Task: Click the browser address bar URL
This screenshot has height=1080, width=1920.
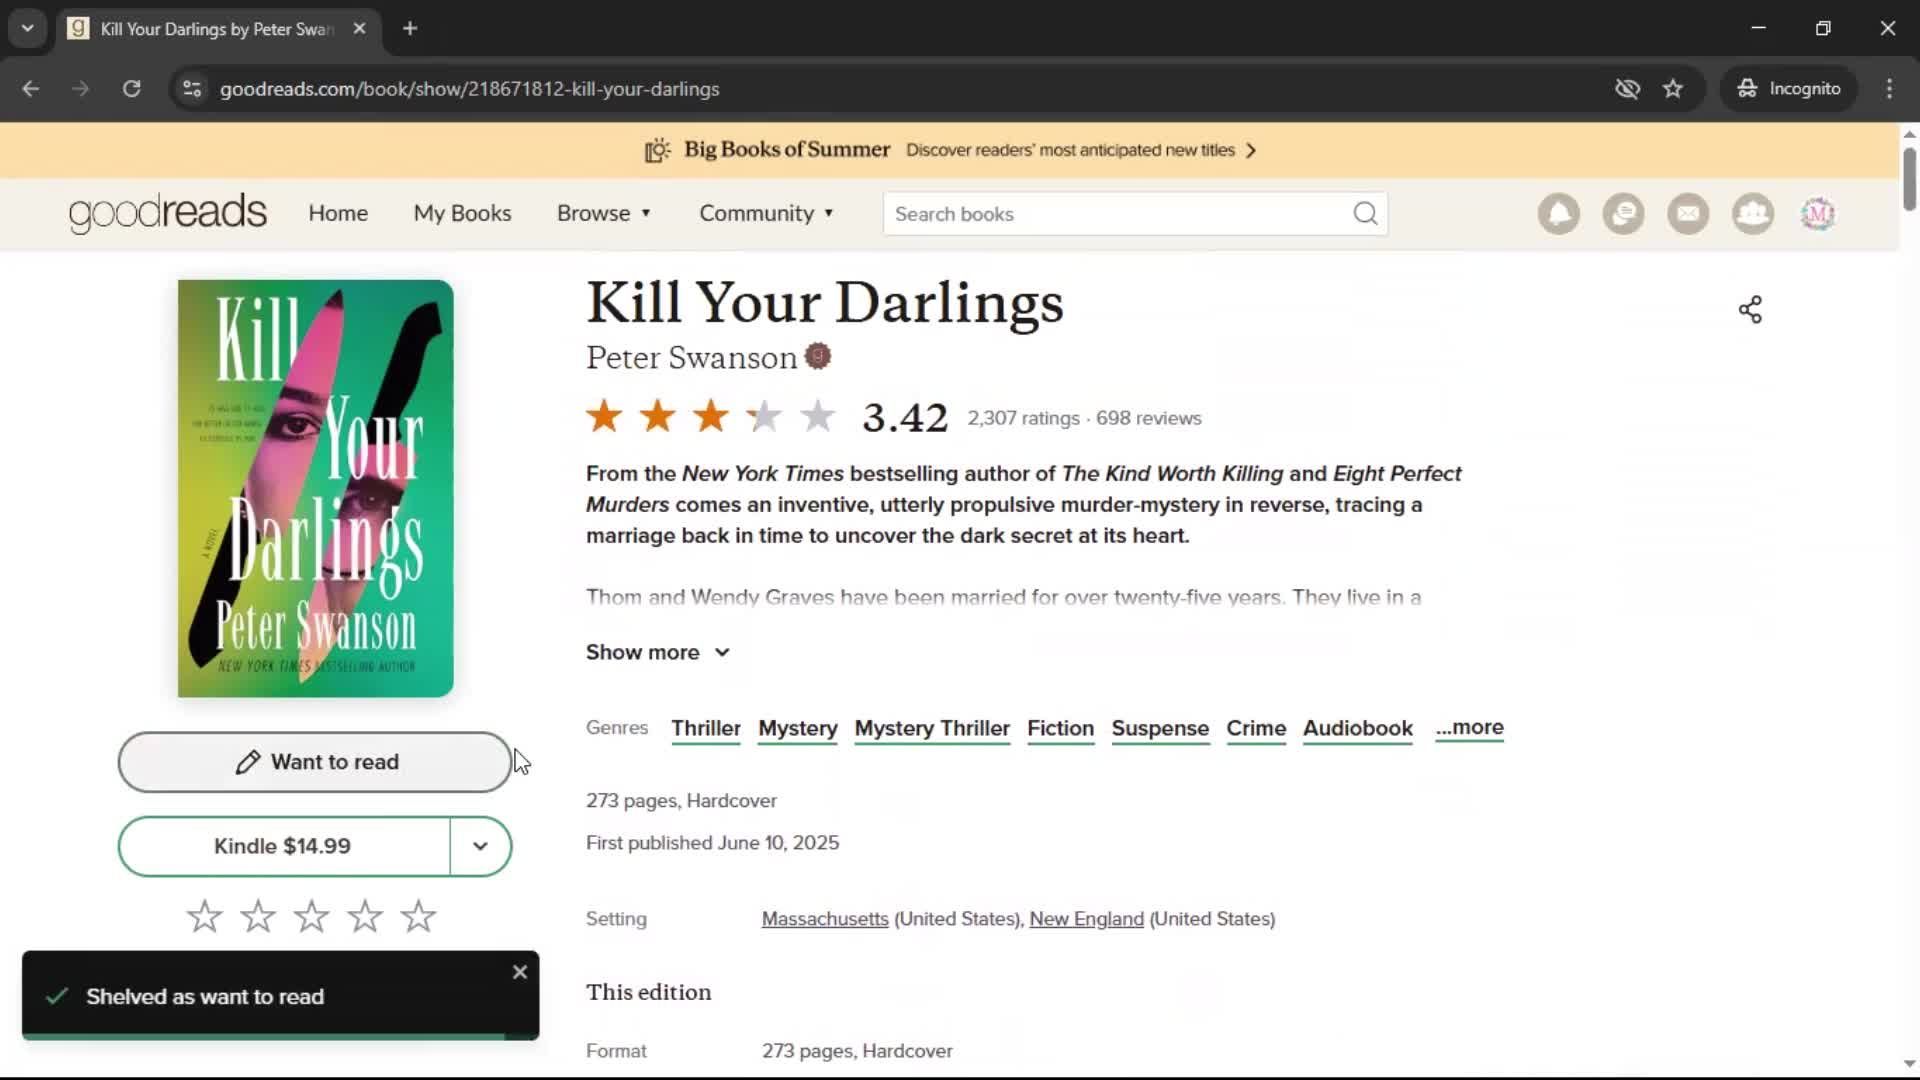Action: tap(470, 89)
